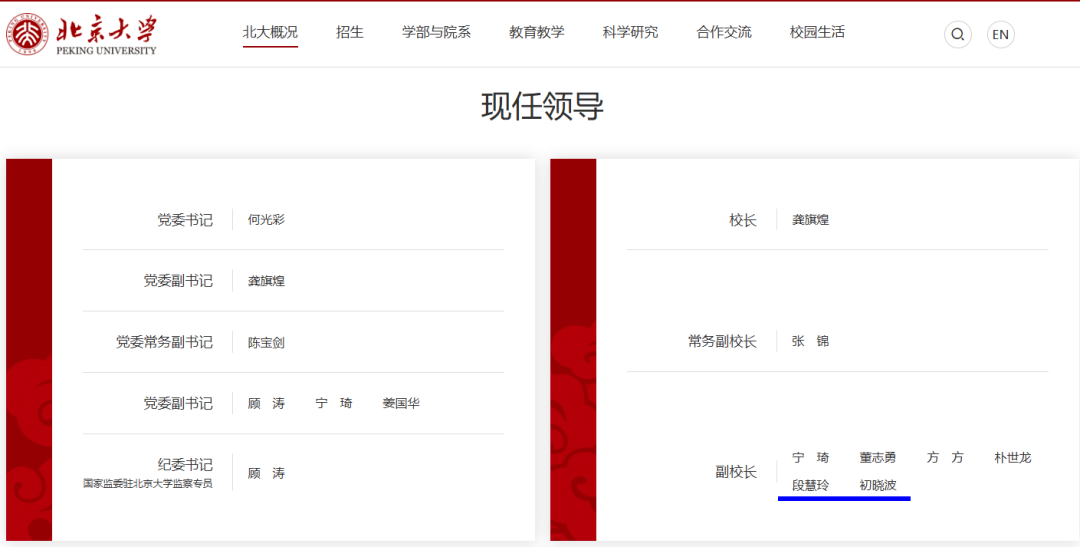Click the name 何光彩 beside 党委书记
Image resolution: width=1080 pixels, height=547 pixels.
pos(266,219)
